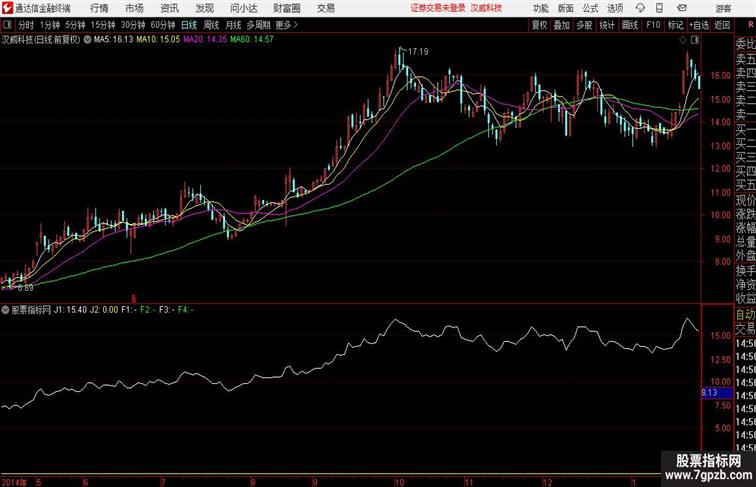The width and height of the screenshot is (756, 487).
Task: Open the 交易 menu
Action: click(x=326, y=8)
